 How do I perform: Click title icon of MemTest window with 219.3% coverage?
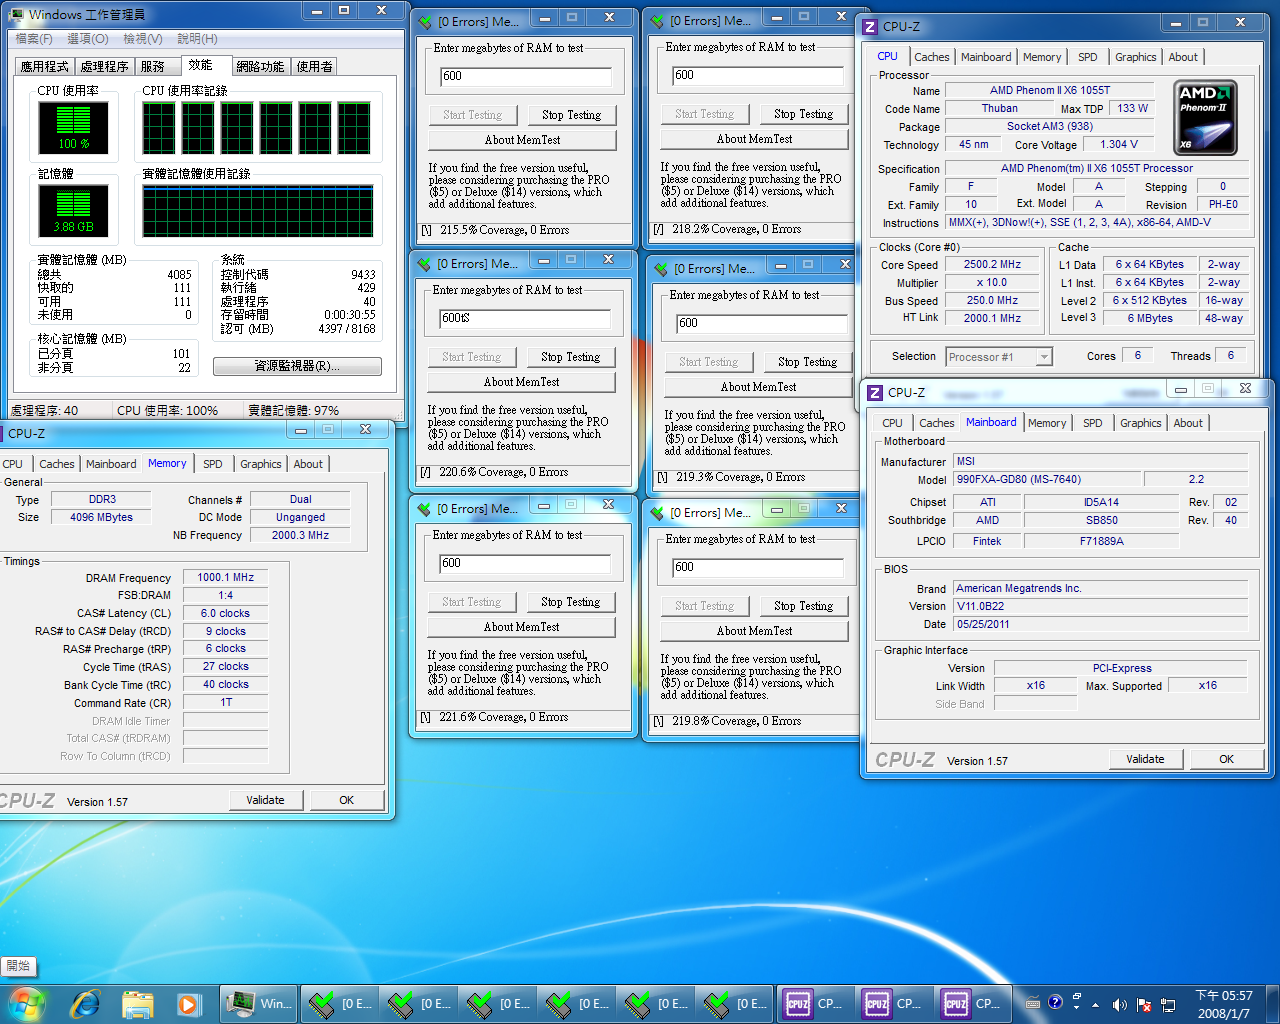[661, 268]
